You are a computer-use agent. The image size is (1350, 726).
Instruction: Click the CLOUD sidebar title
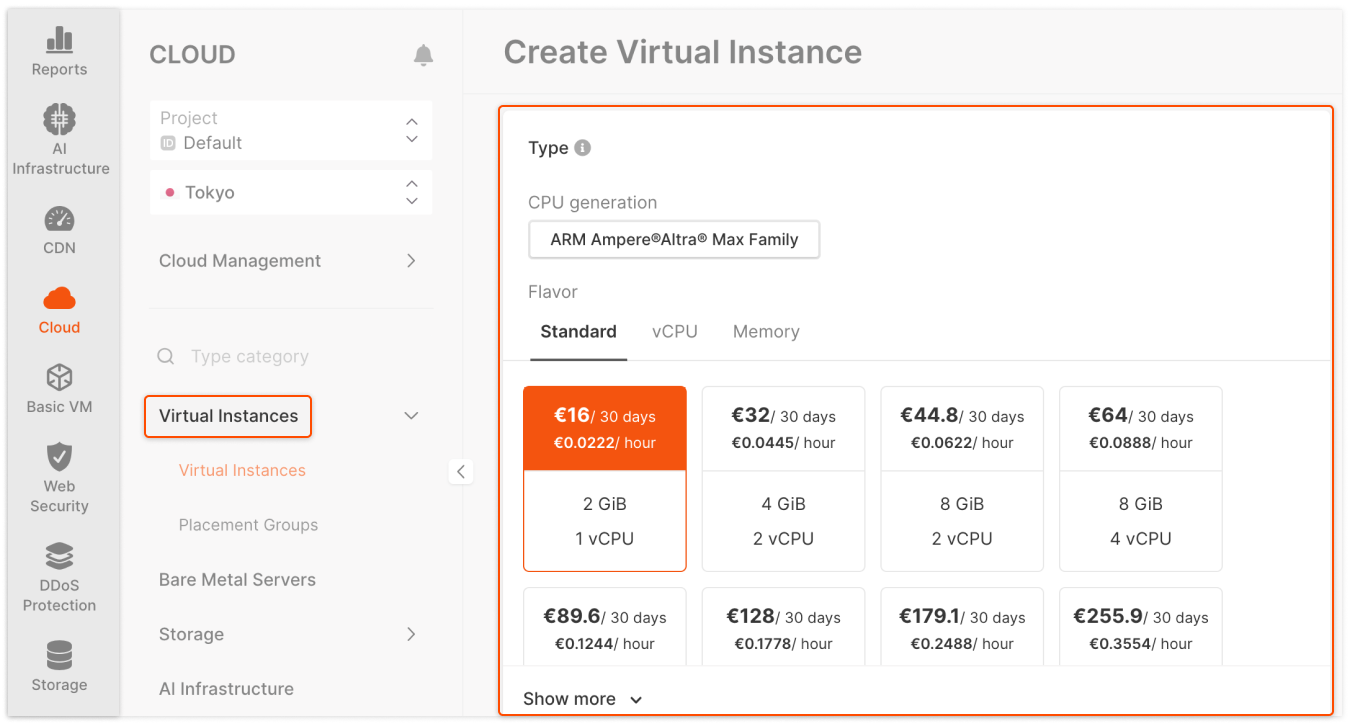[x=192, y=55]
